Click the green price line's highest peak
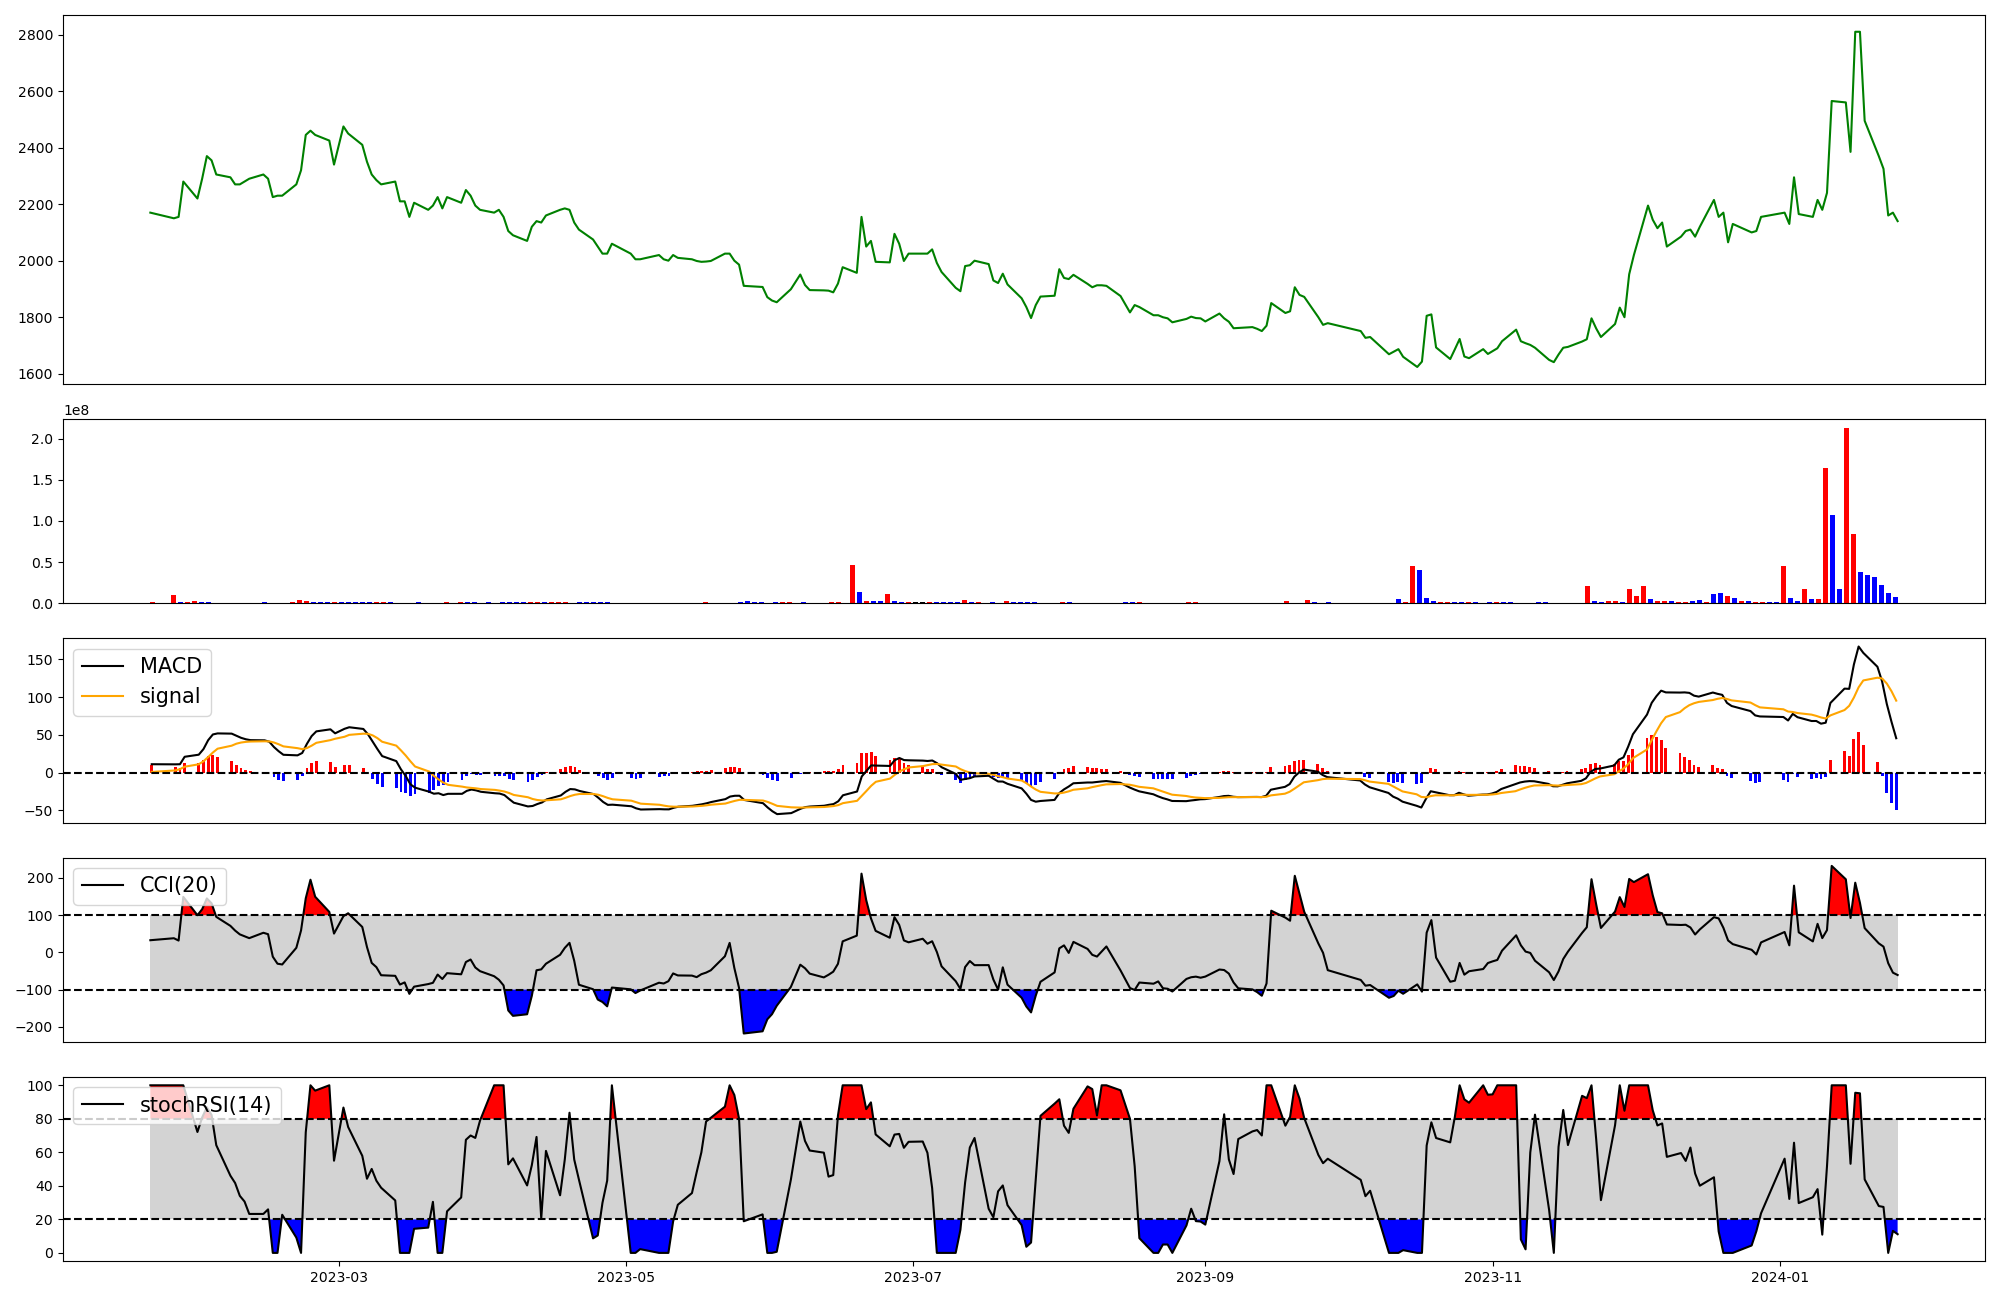This screenshot has width=2000, height=1300. pos(1857,33)
